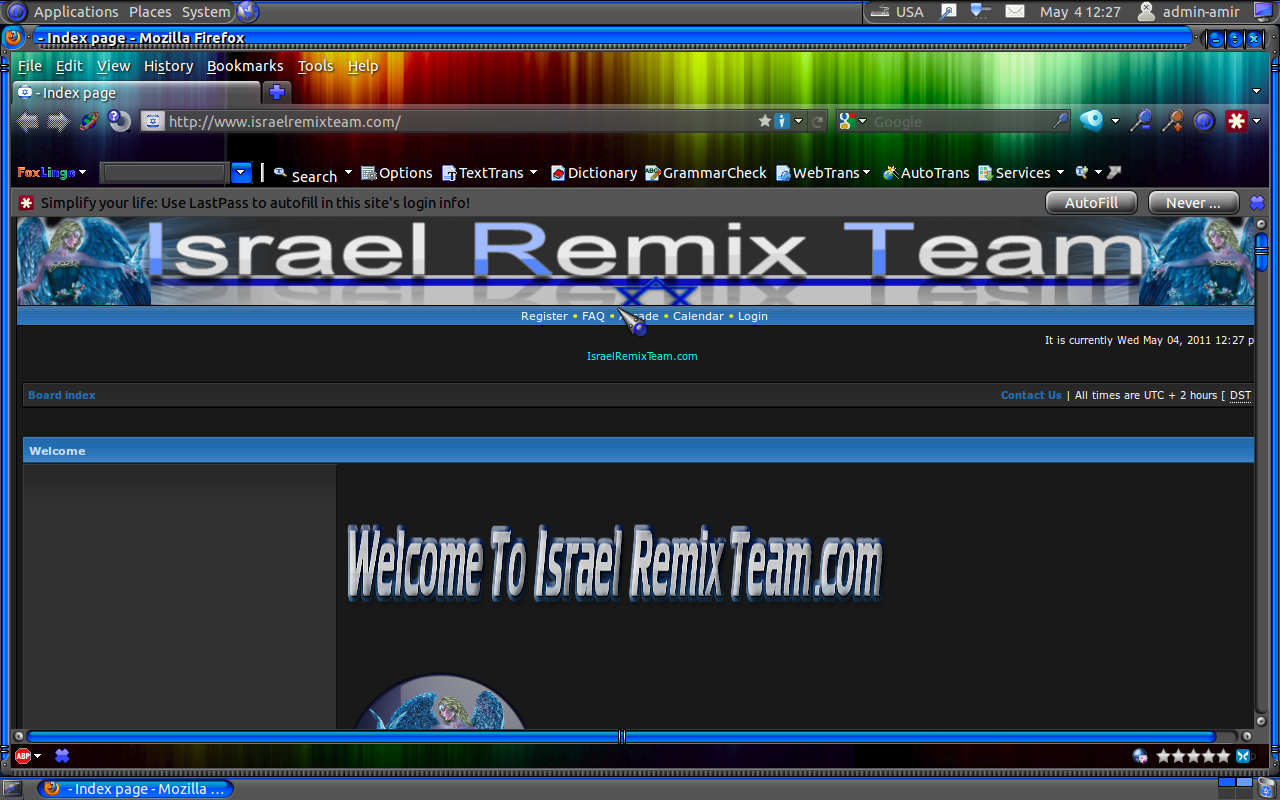Click the AutoFill button
Image resolution: width=1280 pixels, height=800 pixels.
click(x=1091, y=203)
